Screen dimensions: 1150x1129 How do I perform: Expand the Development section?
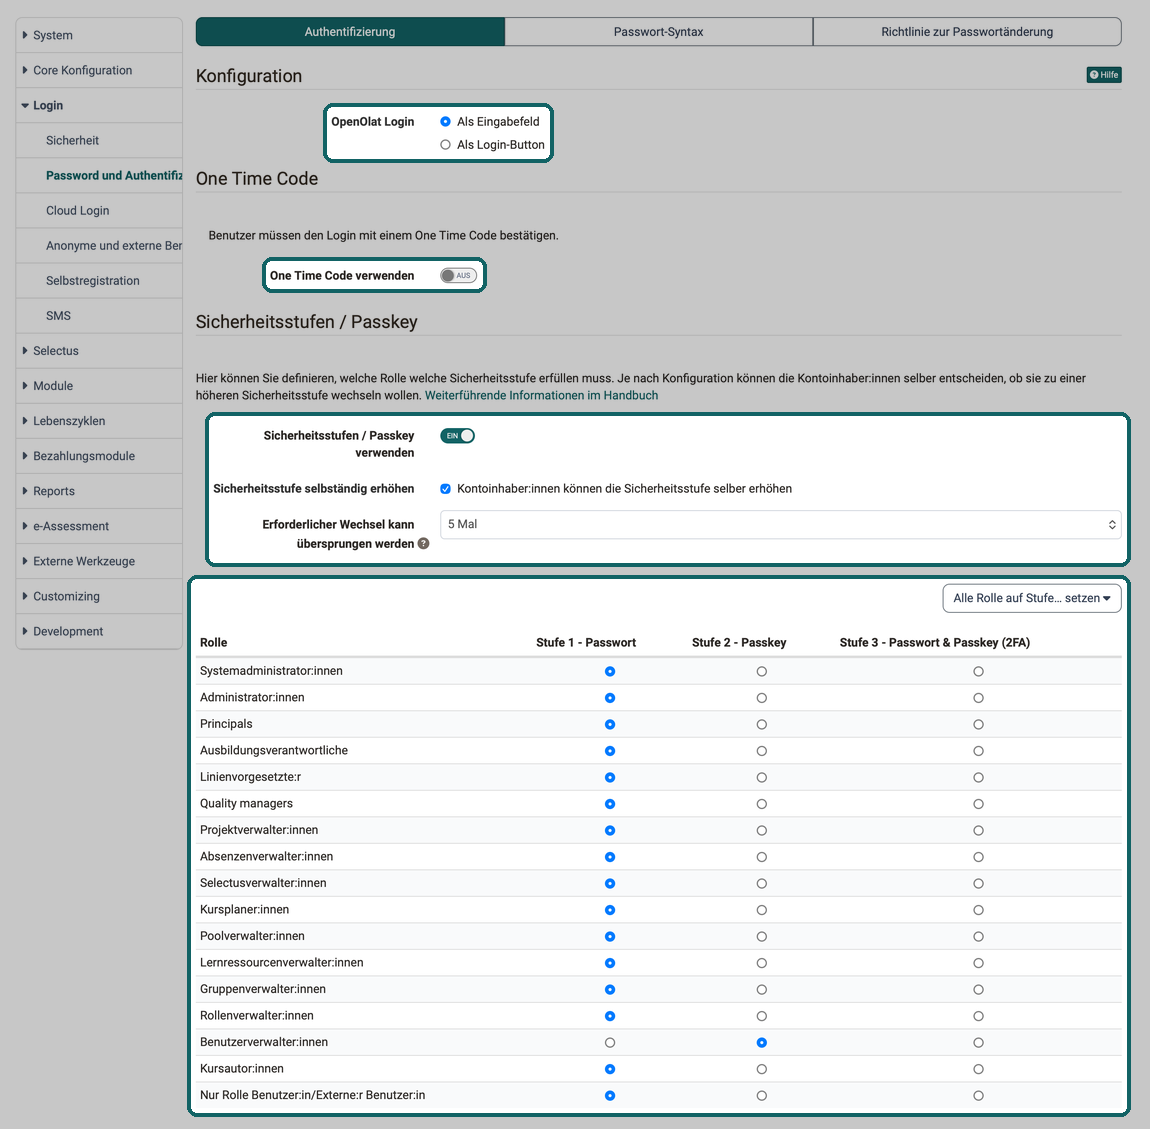click(99, 632)
